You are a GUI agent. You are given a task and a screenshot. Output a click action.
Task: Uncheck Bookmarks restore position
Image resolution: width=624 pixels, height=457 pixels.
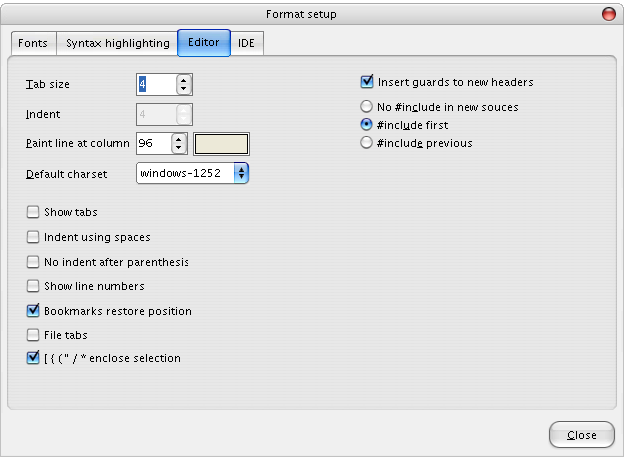[x=34, y=311]
